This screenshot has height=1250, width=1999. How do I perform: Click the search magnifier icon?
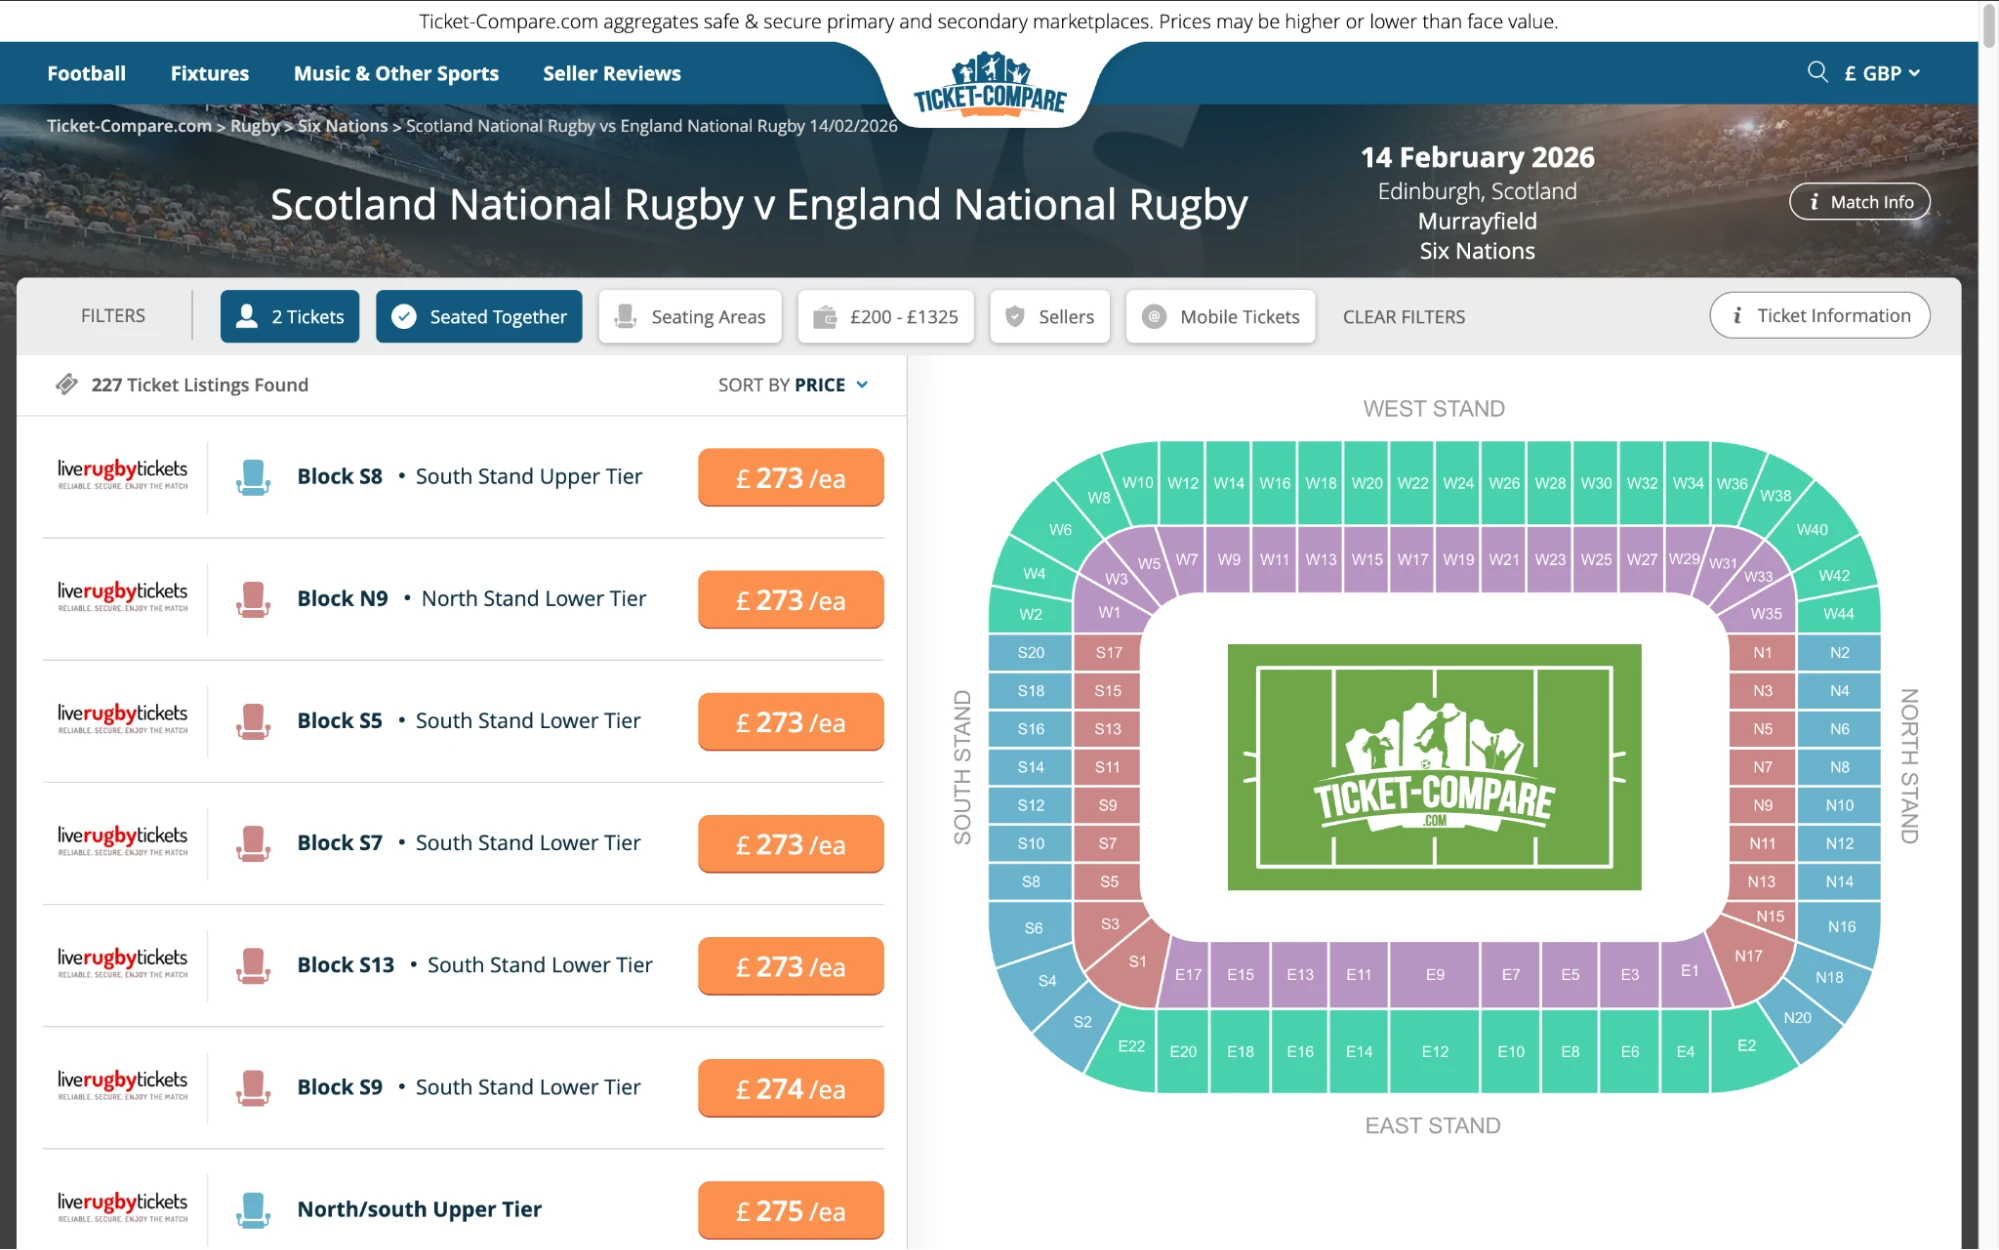tap(1816, 72)
